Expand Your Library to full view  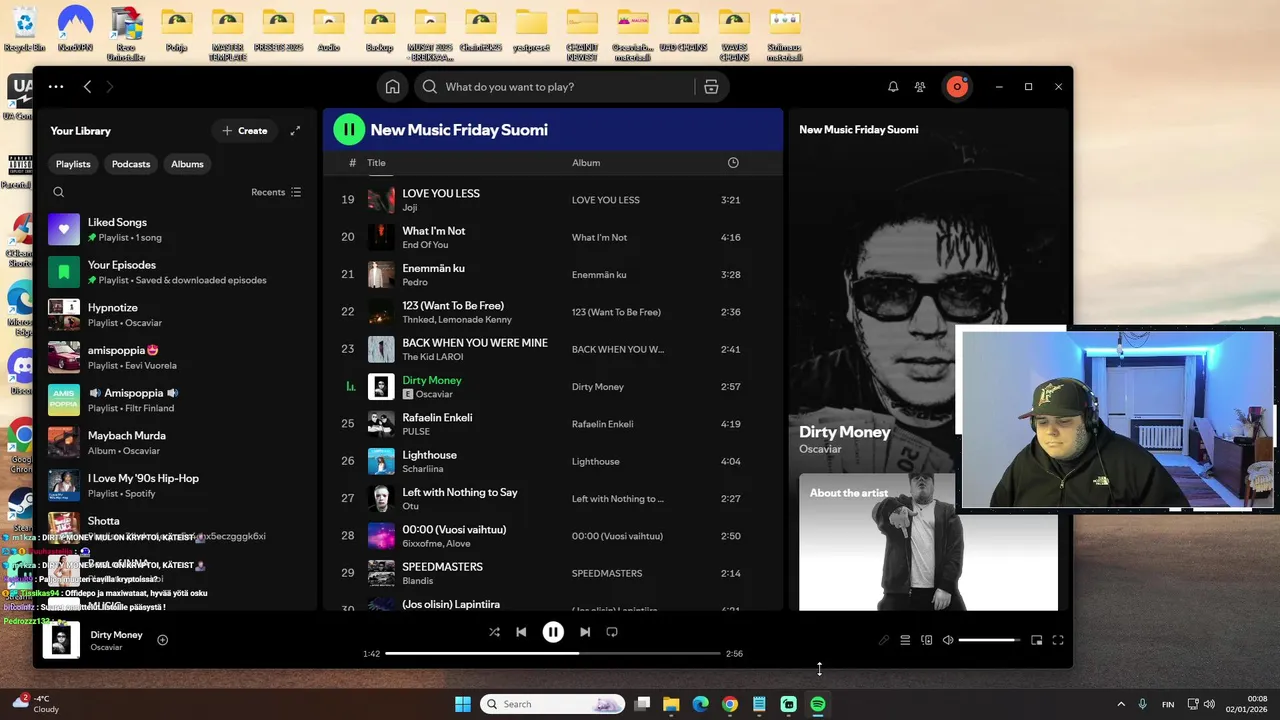coord(295,131)
